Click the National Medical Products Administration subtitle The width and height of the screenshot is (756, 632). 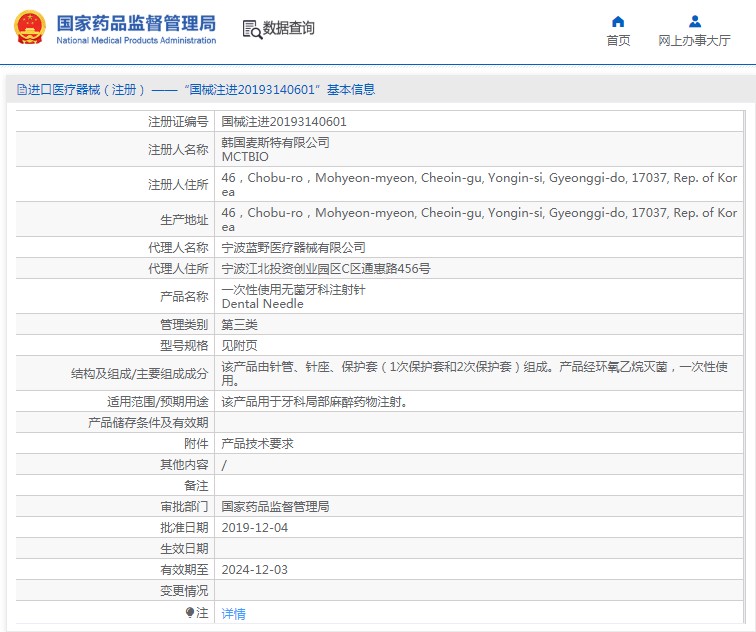pos(135,40)
